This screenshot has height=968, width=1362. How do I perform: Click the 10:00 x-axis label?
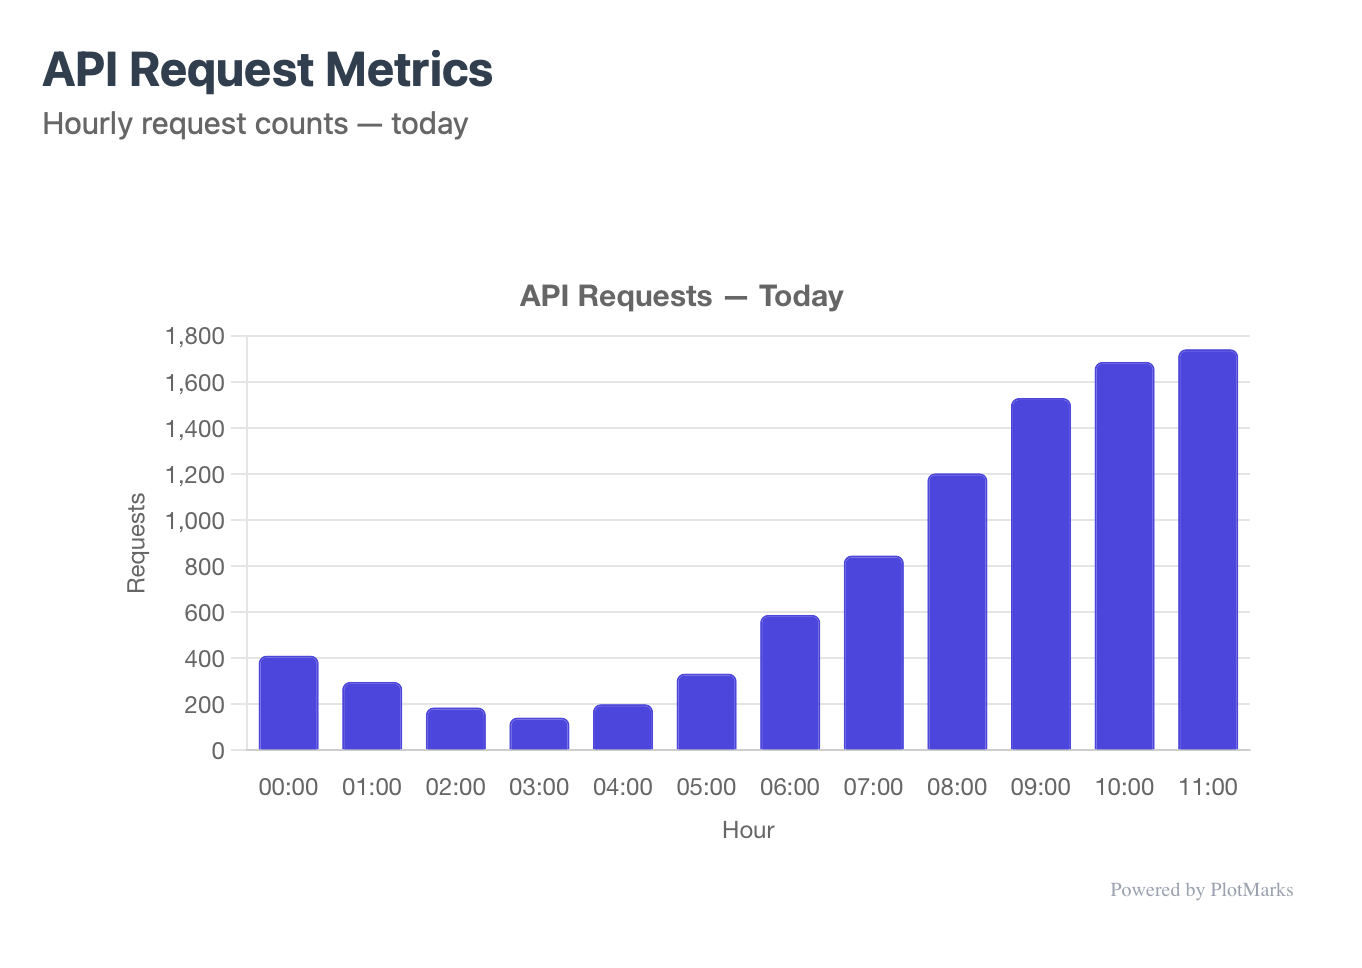click(x=1124, y=787)
